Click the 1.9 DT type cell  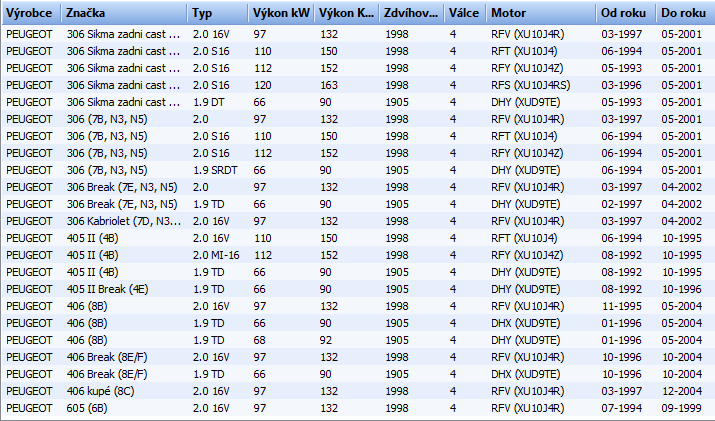pyautogui.click(x=209, y=102)
